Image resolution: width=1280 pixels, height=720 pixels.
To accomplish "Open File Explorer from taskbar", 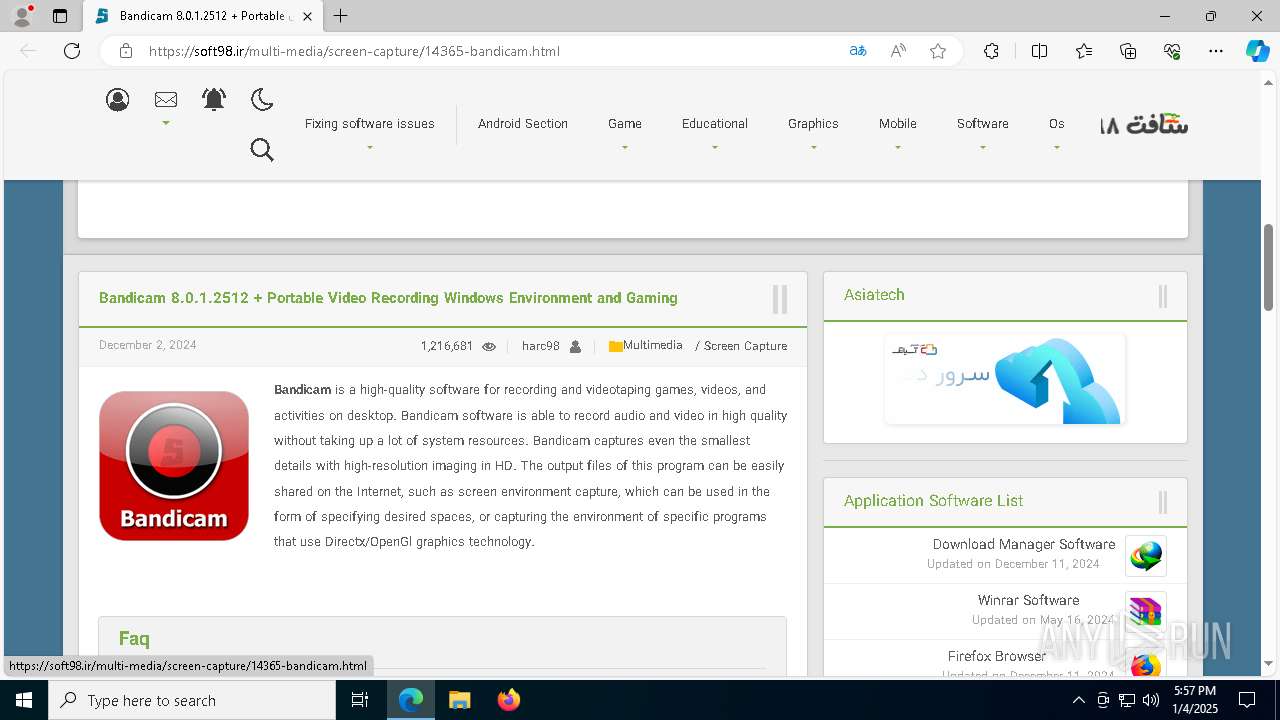I will 459,700.
